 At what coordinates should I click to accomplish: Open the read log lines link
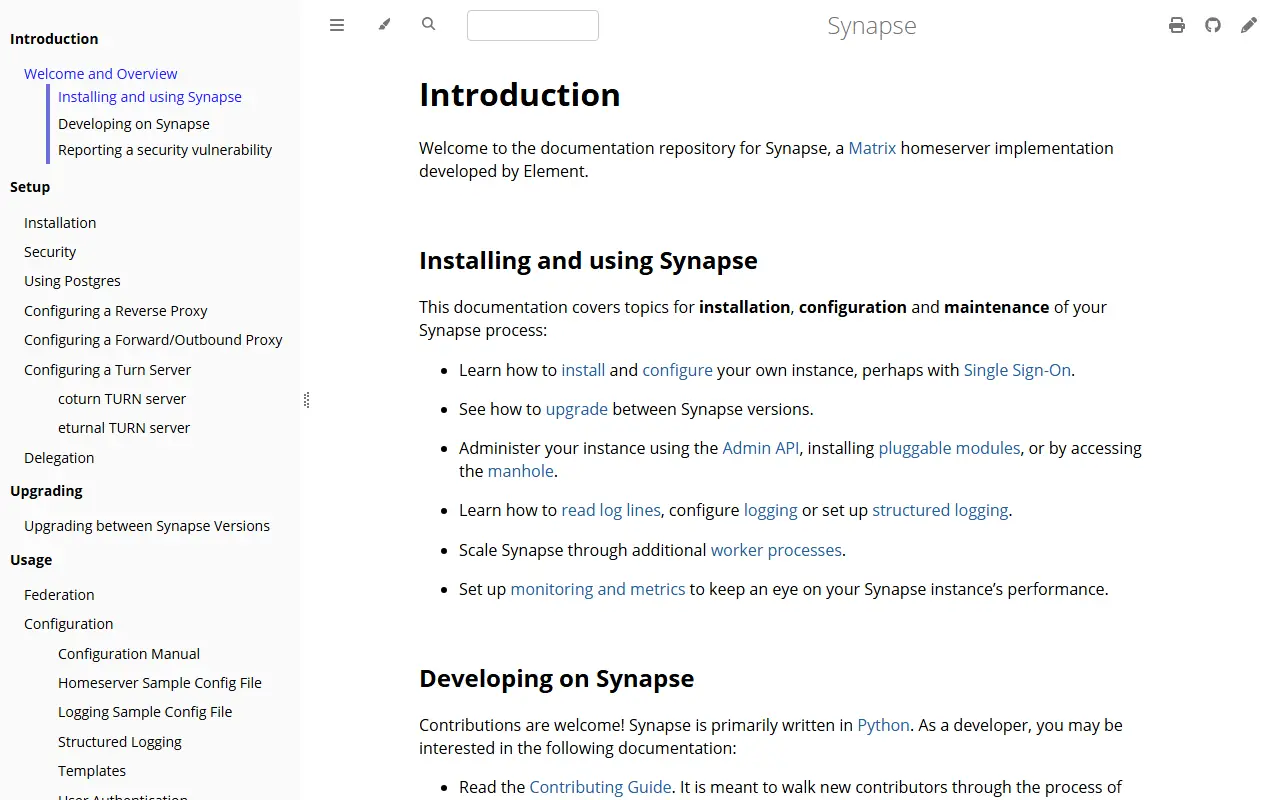611,510
